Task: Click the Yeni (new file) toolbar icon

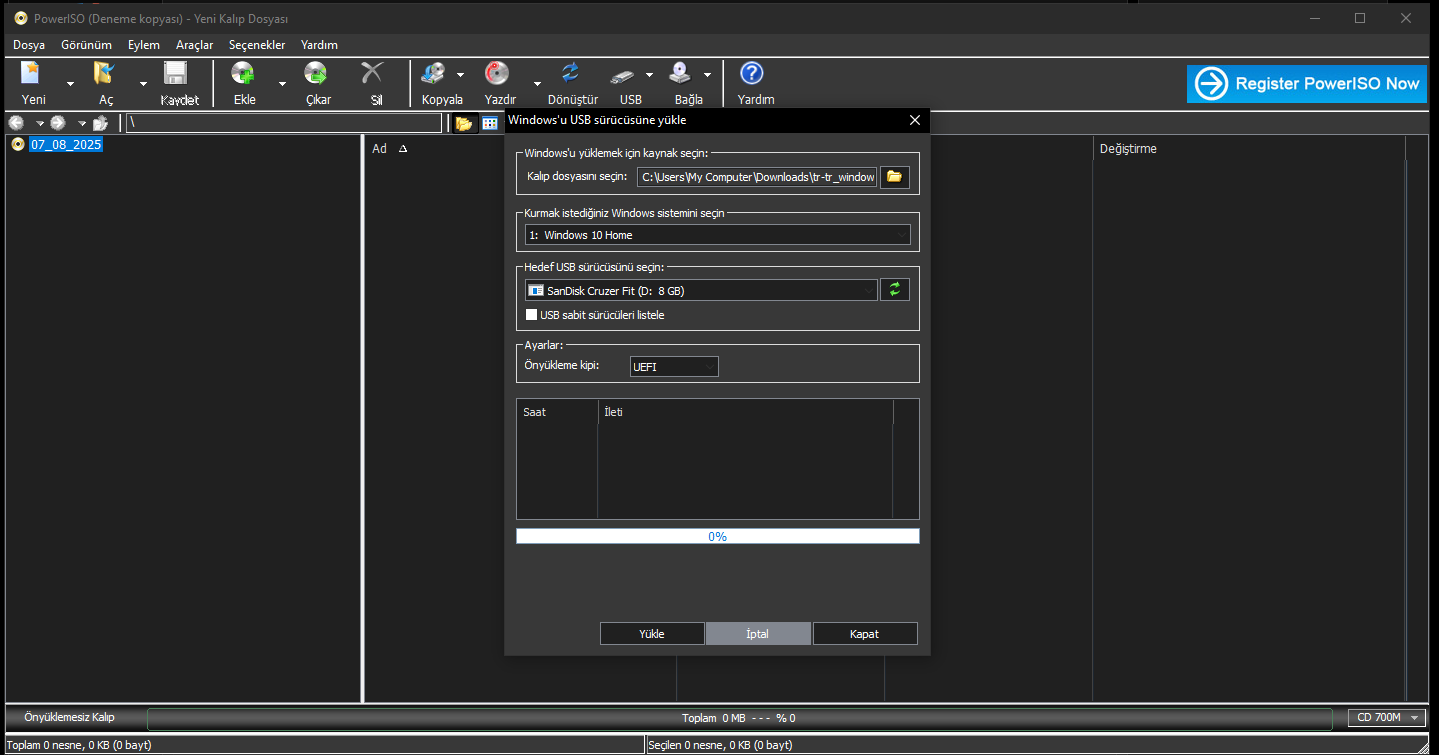Action: click(32, 74)
